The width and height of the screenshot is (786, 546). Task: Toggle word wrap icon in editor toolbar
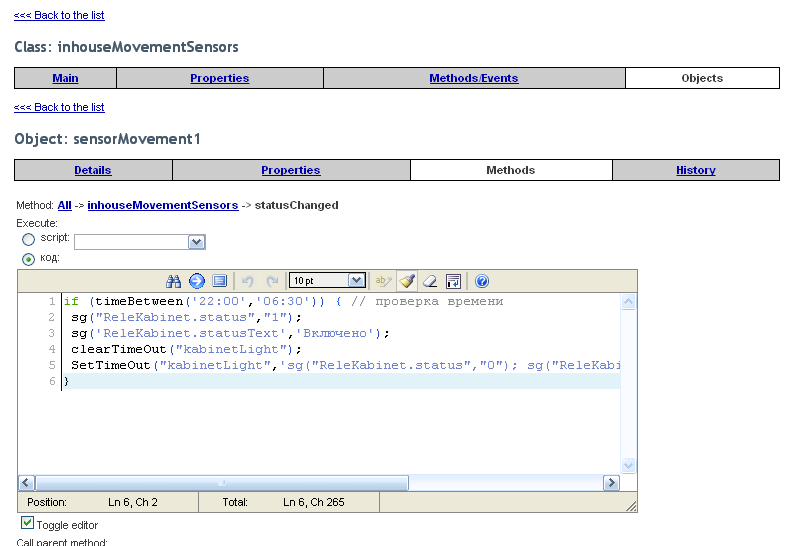coord(453,281)
